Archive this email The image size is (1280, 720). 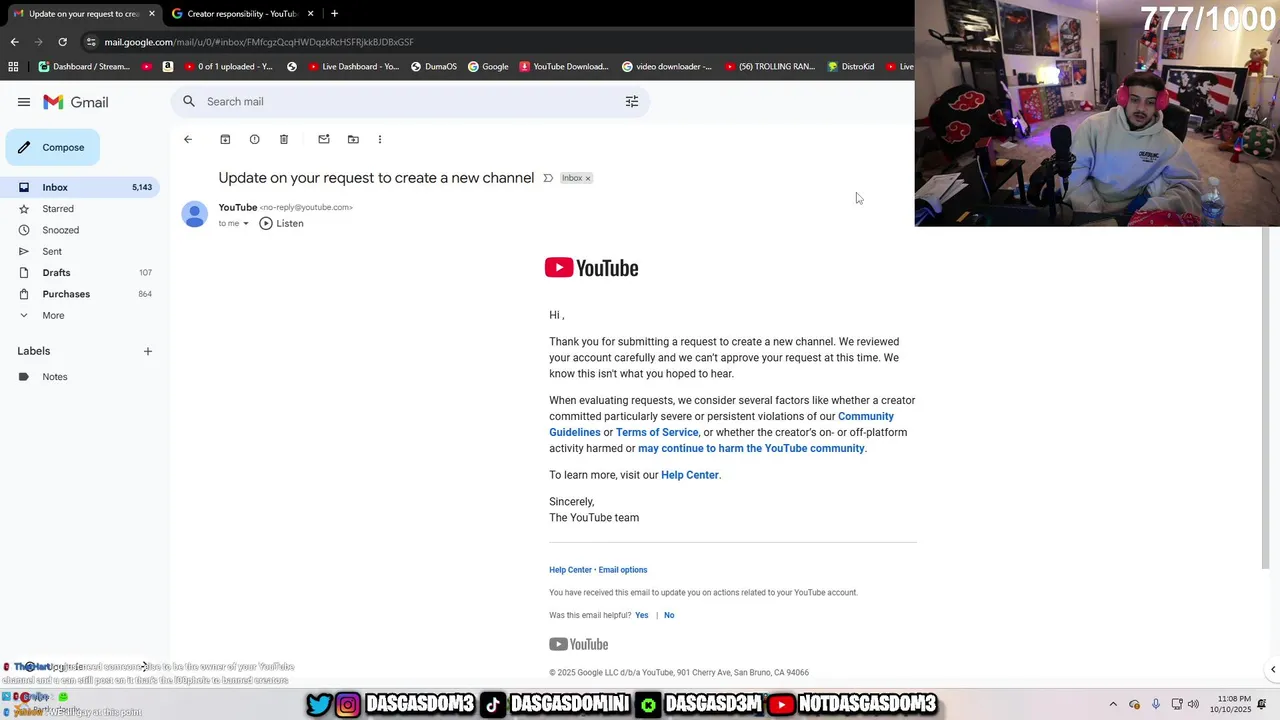click(x=225, y=139)
